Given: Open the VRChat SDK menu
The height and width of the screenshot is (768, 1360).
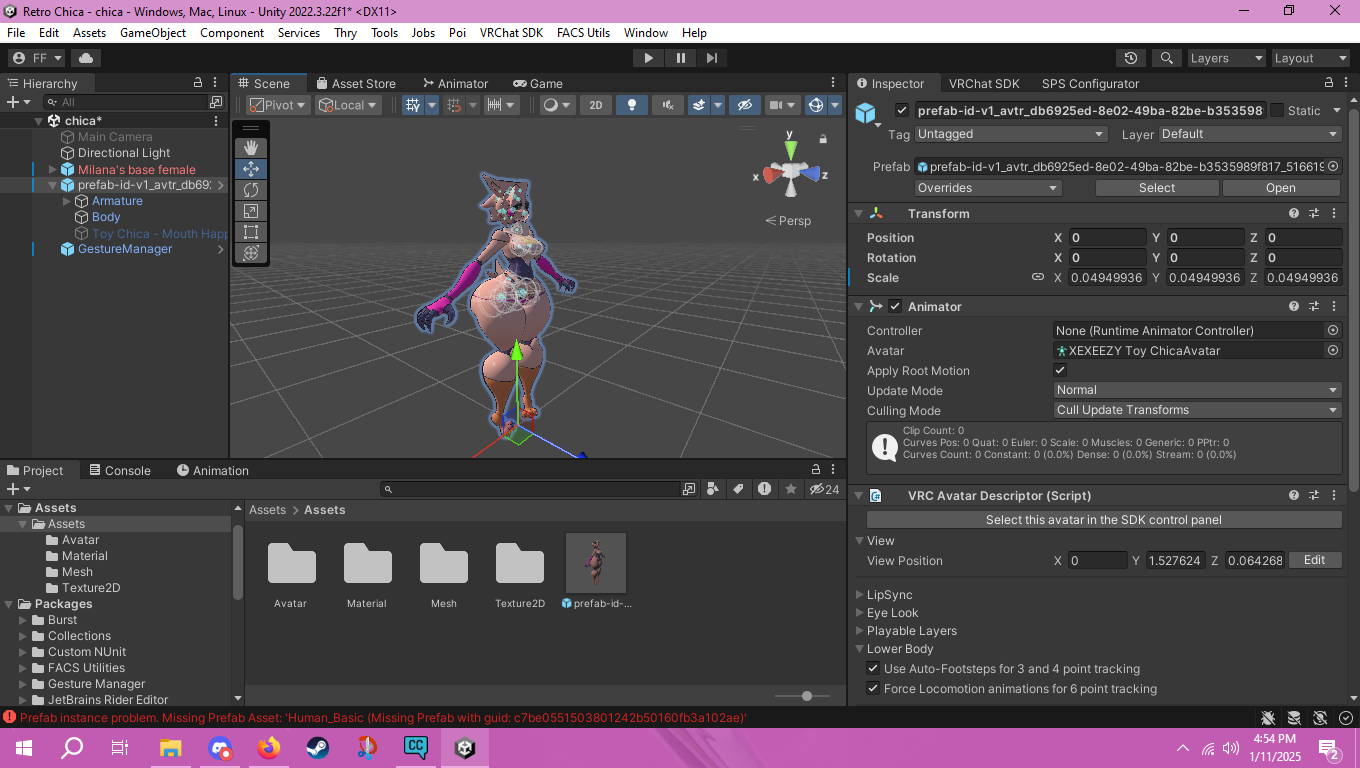Looking at the screenshot, I should coord(511,33).
